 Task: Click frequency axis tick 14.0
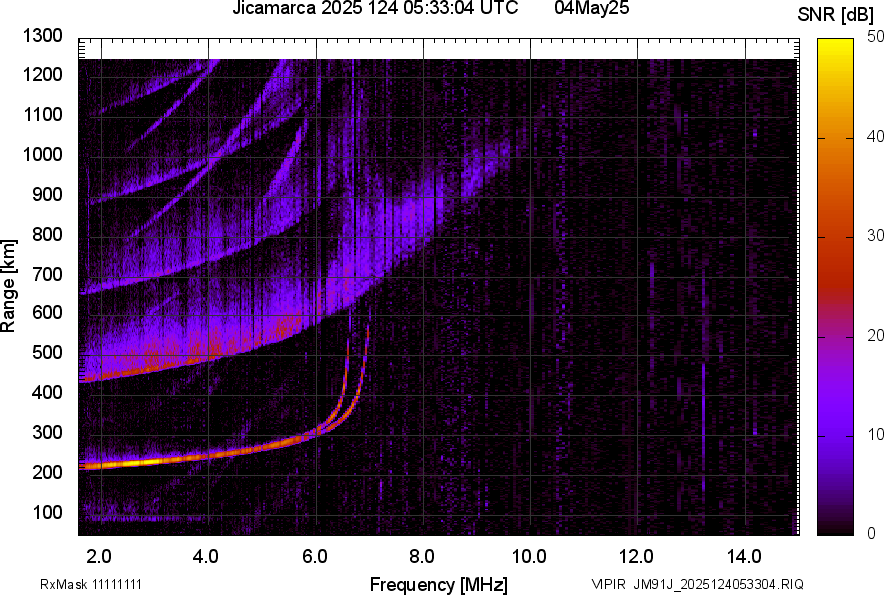(744, 557)
